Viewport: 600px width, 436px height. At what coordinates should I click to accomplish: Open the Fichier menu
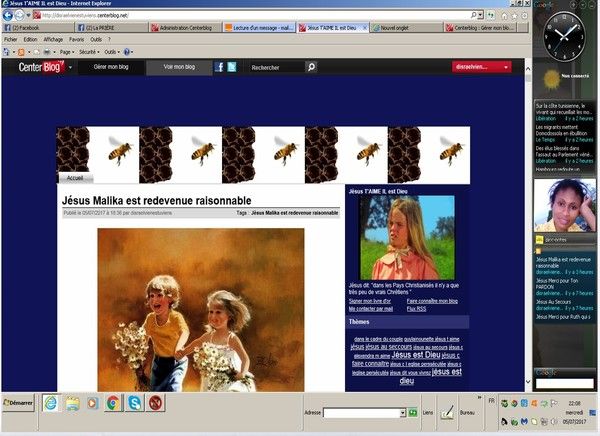[11, 39]
